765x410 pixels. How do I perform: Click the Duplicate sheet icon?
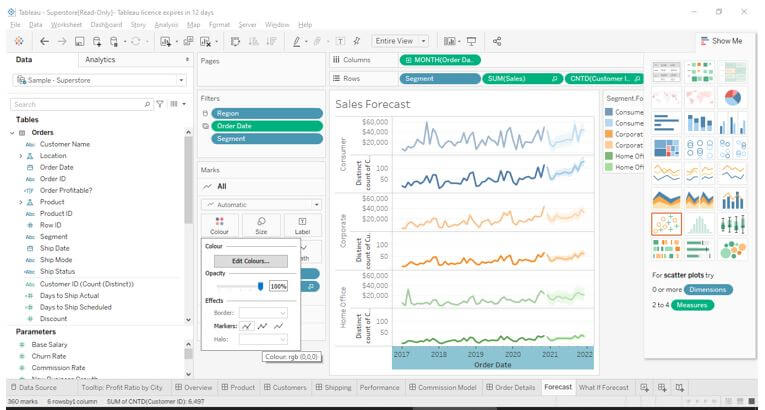point(188,41)
